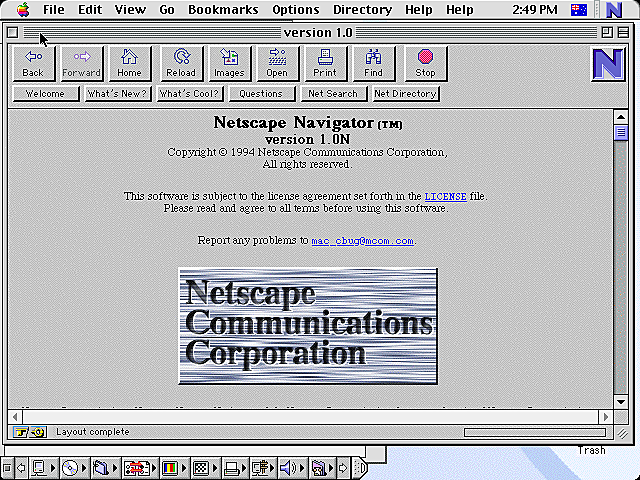
Task: Click the window resize grip at bottom-right corner
Action: tap(622, 433)
